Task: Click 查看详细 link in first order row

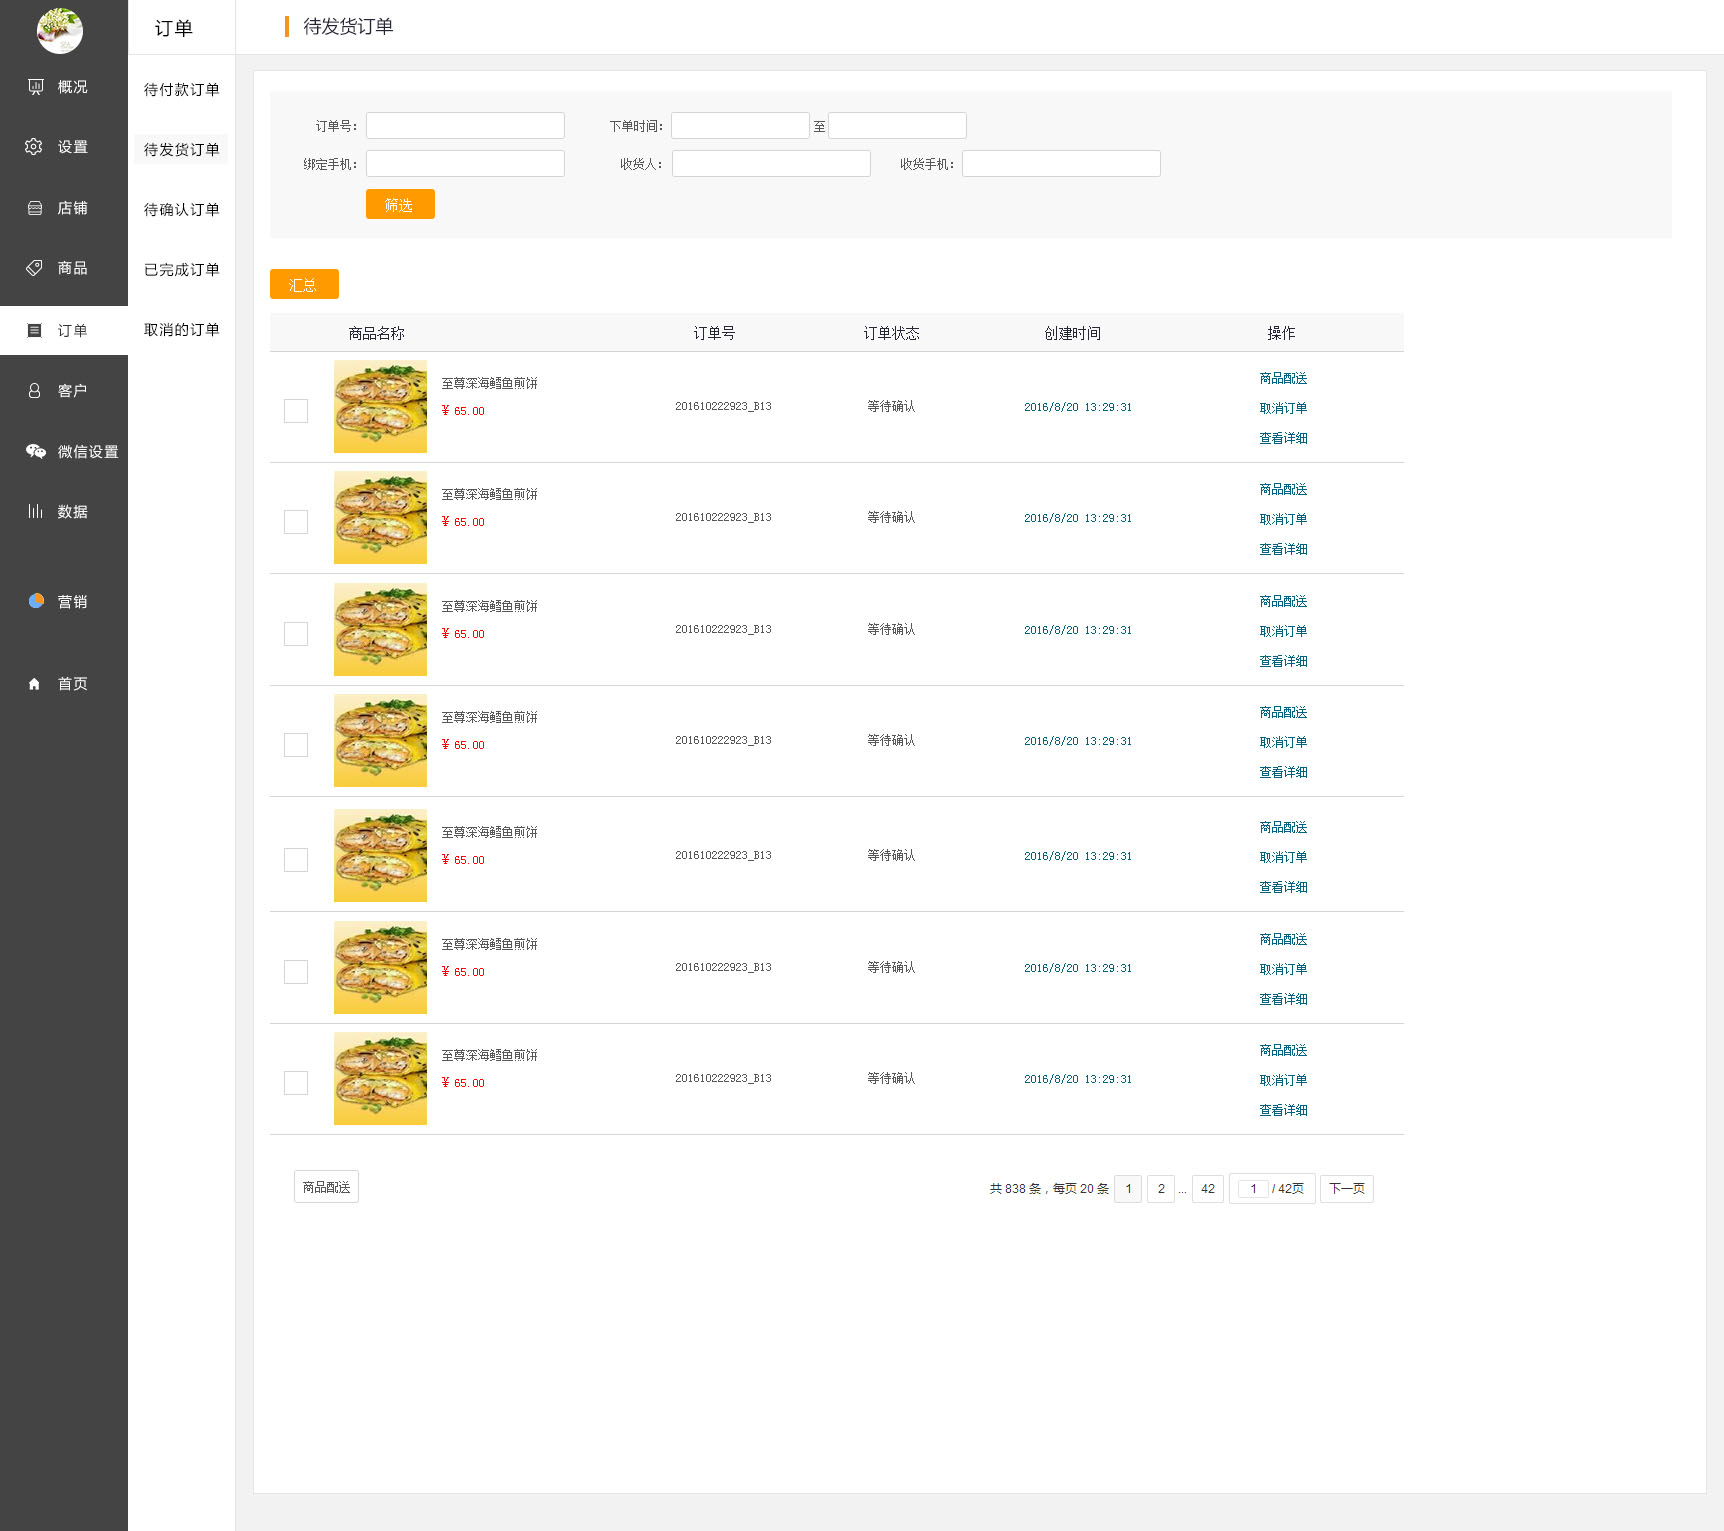Action: pyautogui.click(x=1283, y=438)
